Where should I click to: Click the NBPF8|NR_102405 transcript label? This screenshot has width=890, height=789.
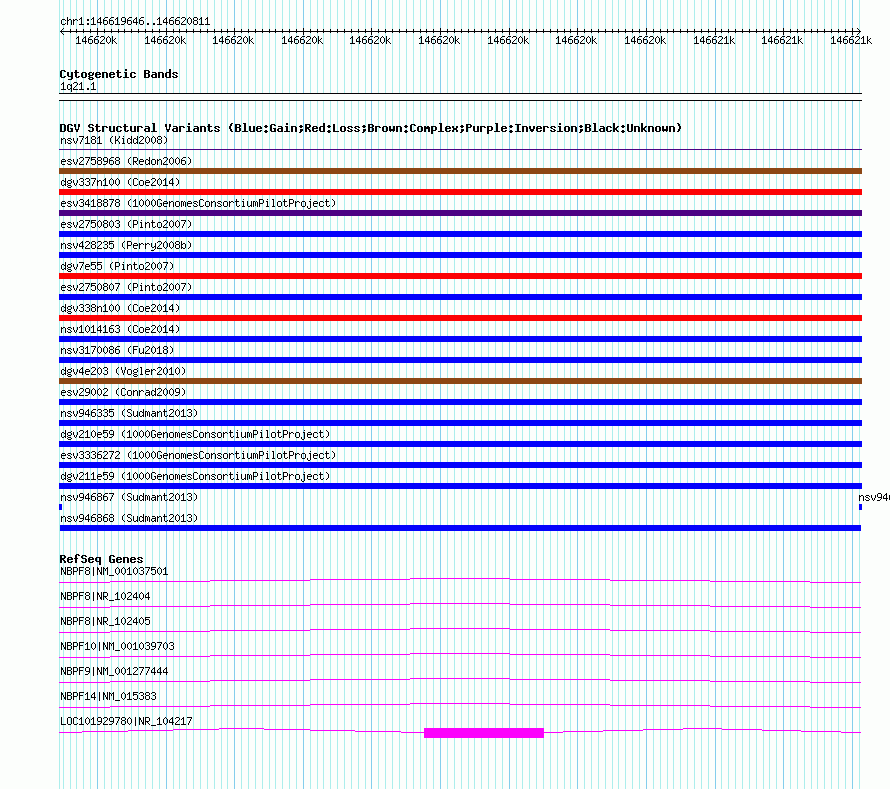pyautogui.click(x=105, y=622)
